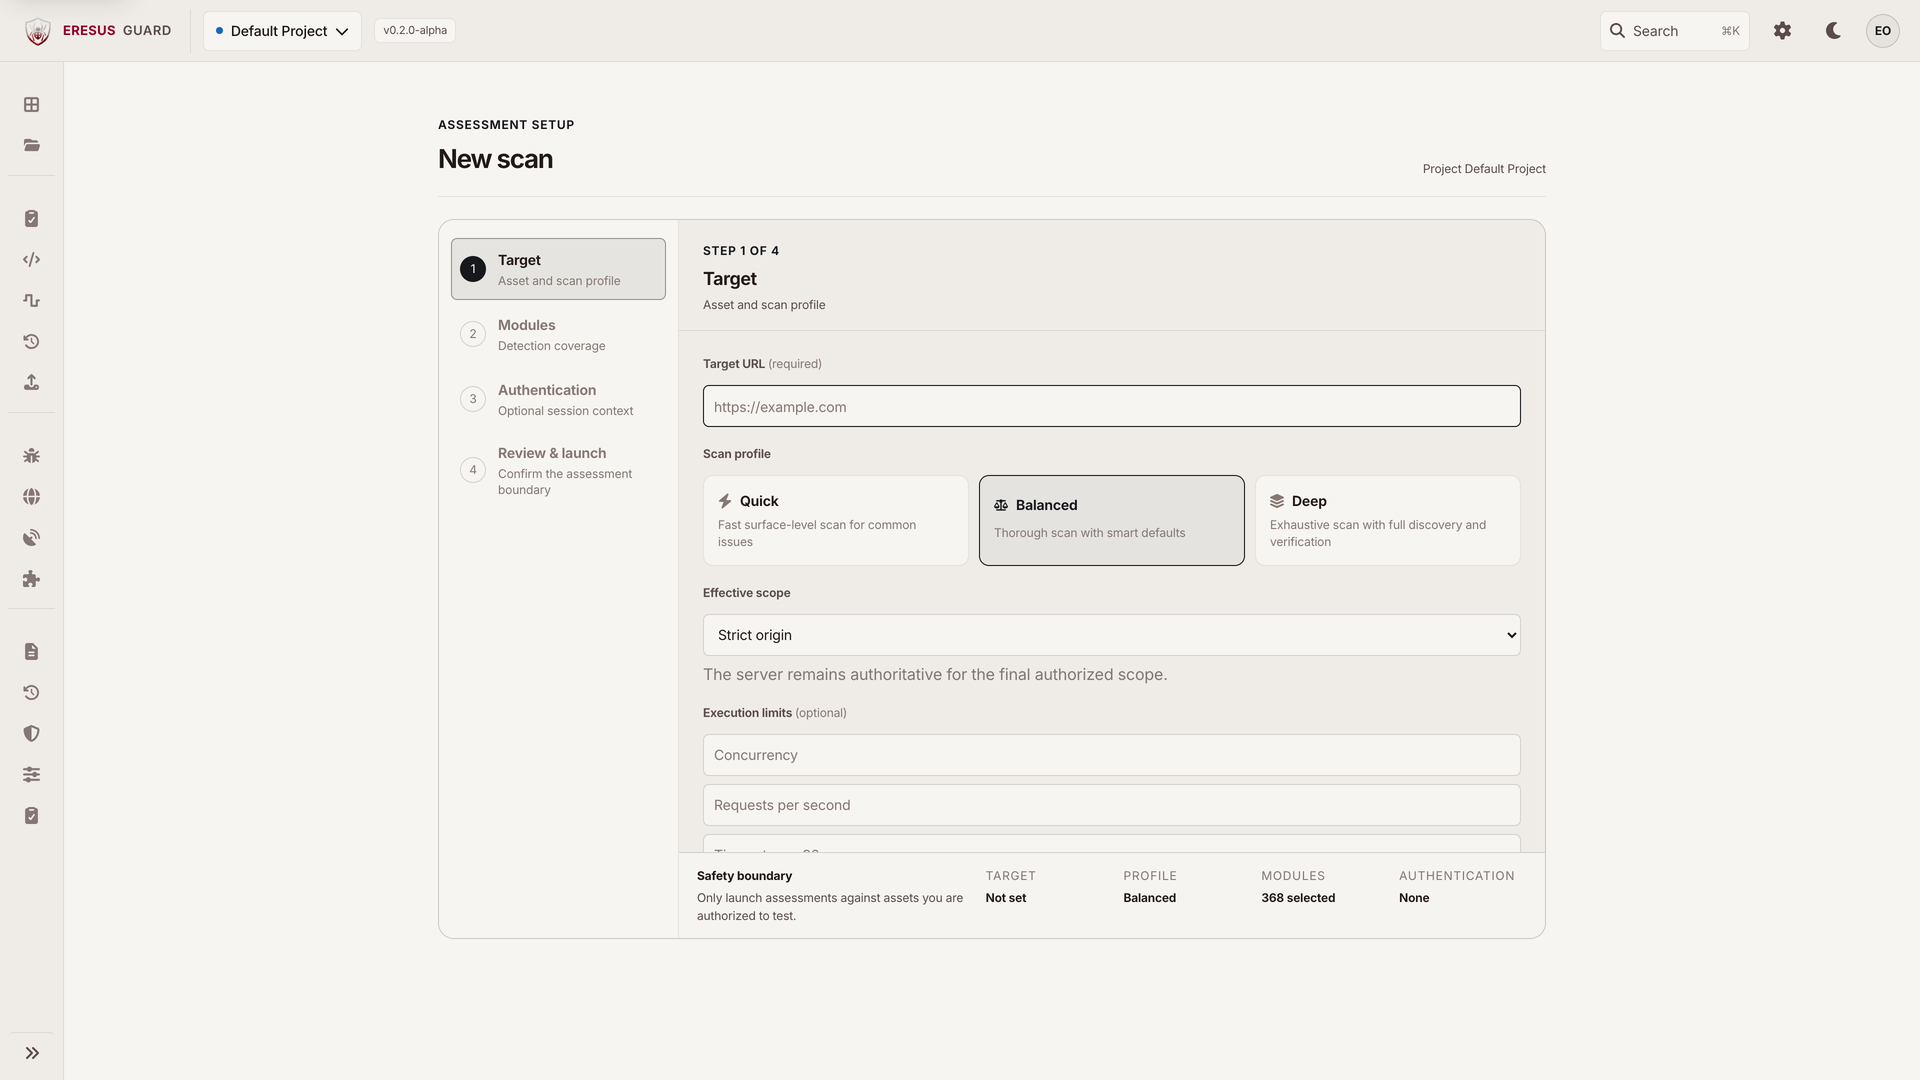Expand the sidebar with double-chevron icon
1920x1080 pixels.
[x=32, y=1053]
